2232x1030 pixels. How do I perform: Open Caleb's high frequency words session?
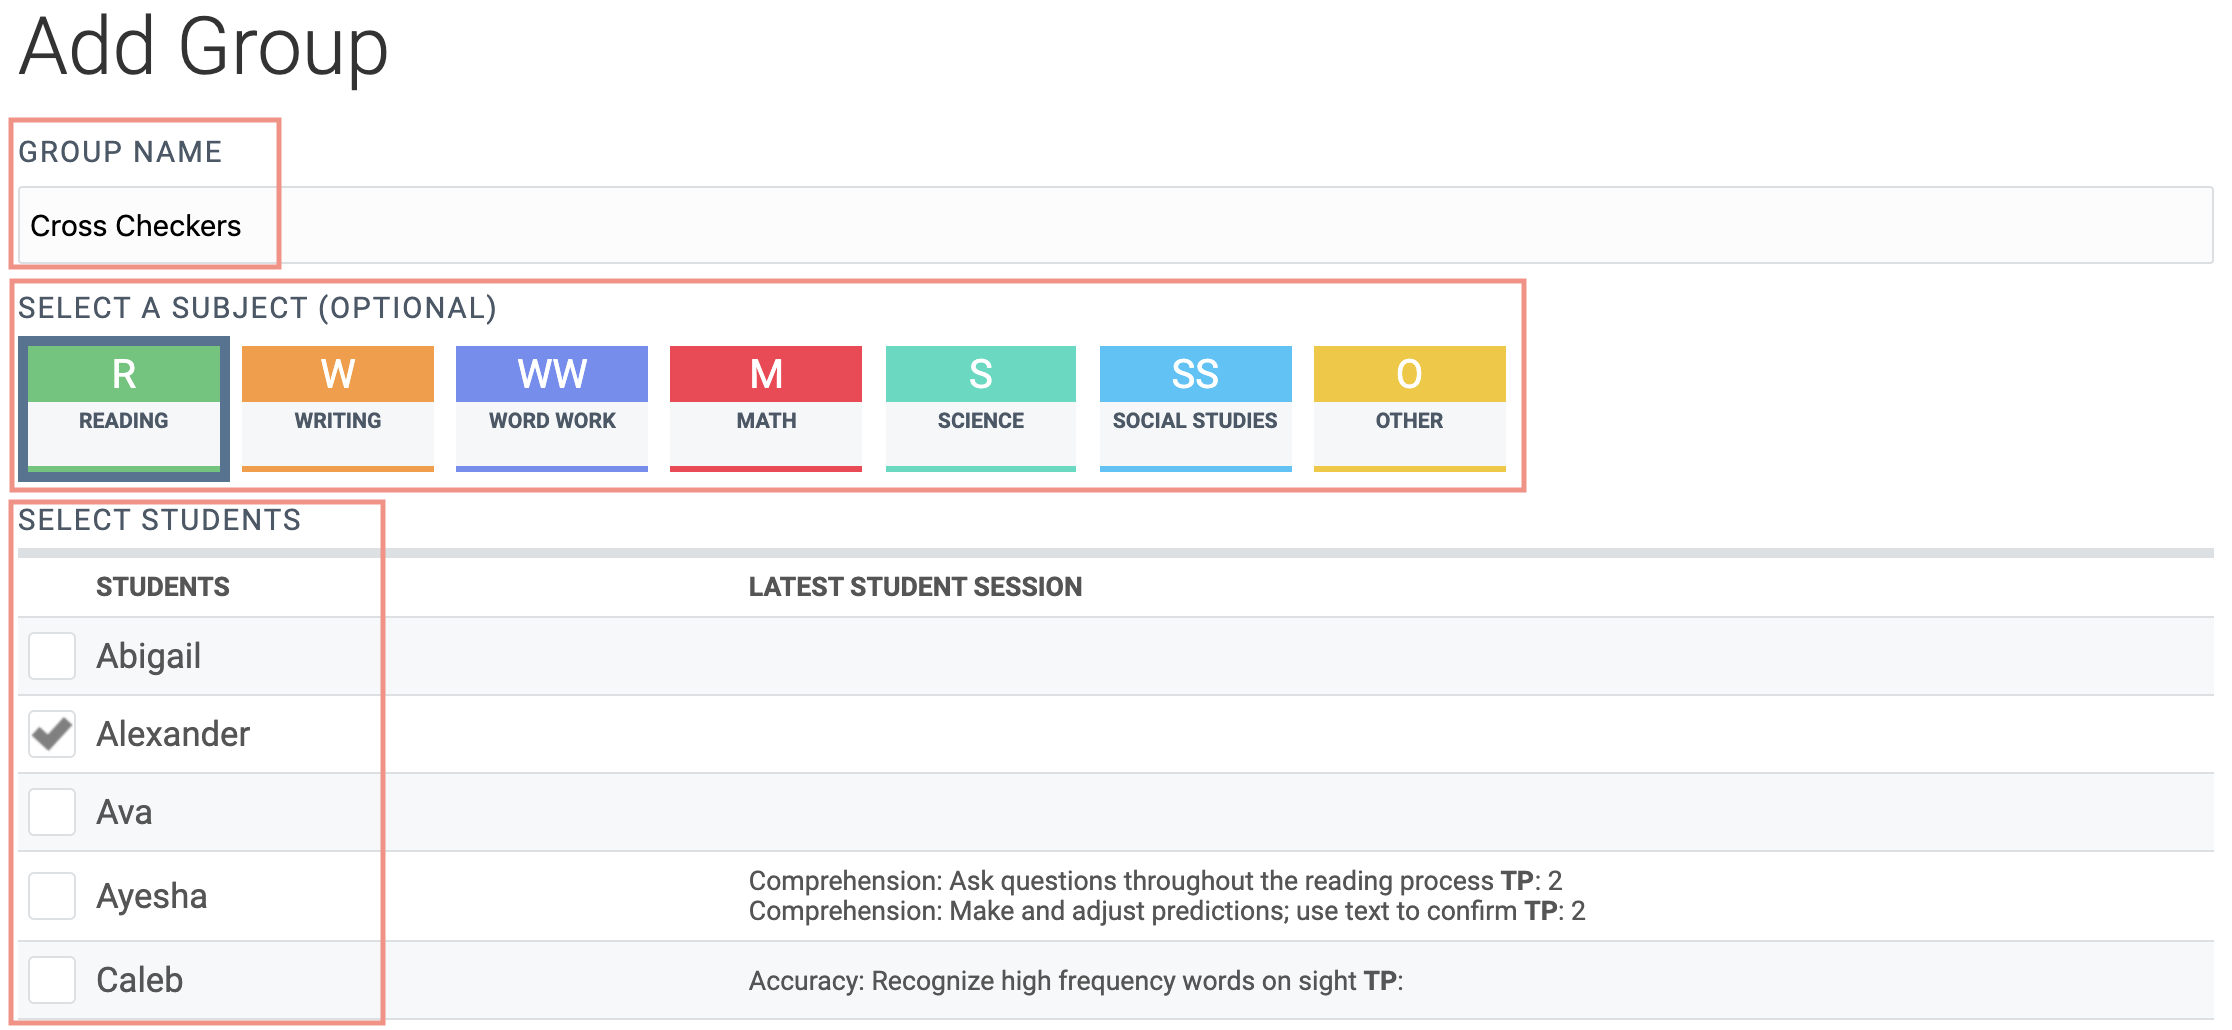tap(1077, 981)
